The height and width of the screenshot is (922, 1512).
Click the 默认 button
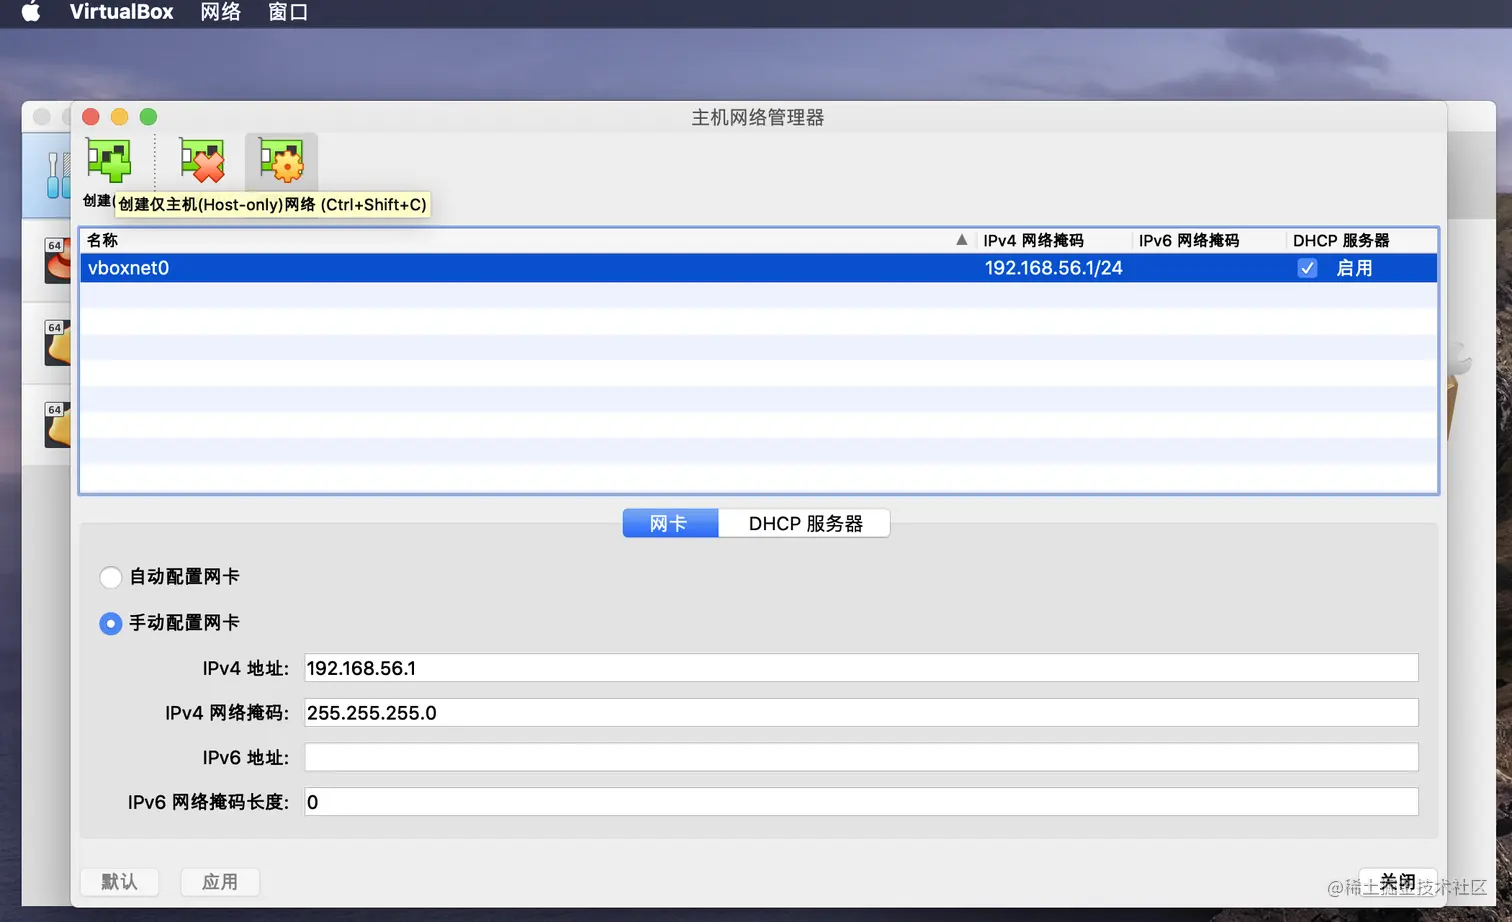click(120, 882)
